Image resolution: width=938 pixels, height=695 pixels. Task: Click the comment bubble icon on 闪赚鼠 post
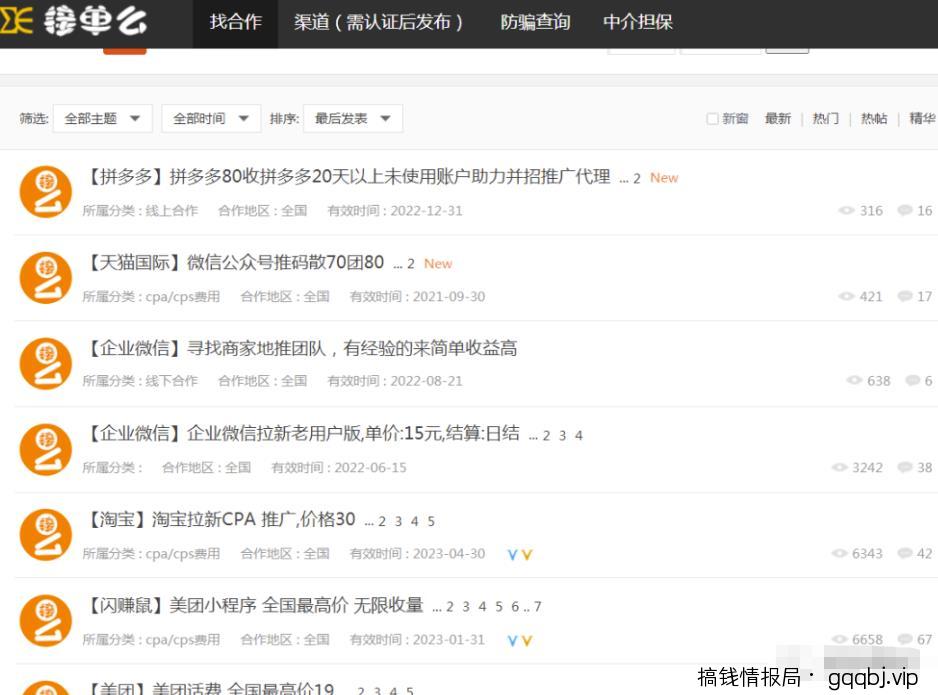pyautogui.click(x=907, y=640)
